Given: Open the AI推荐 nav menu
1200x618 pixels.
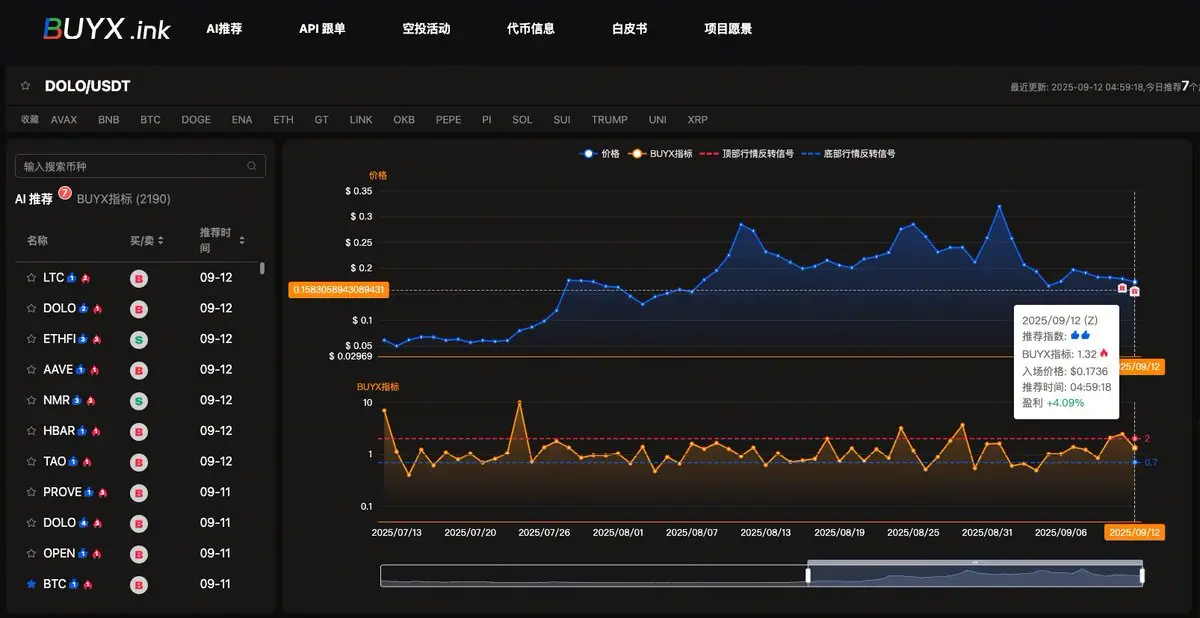Looking at the screenshot, I should point(224,29).
